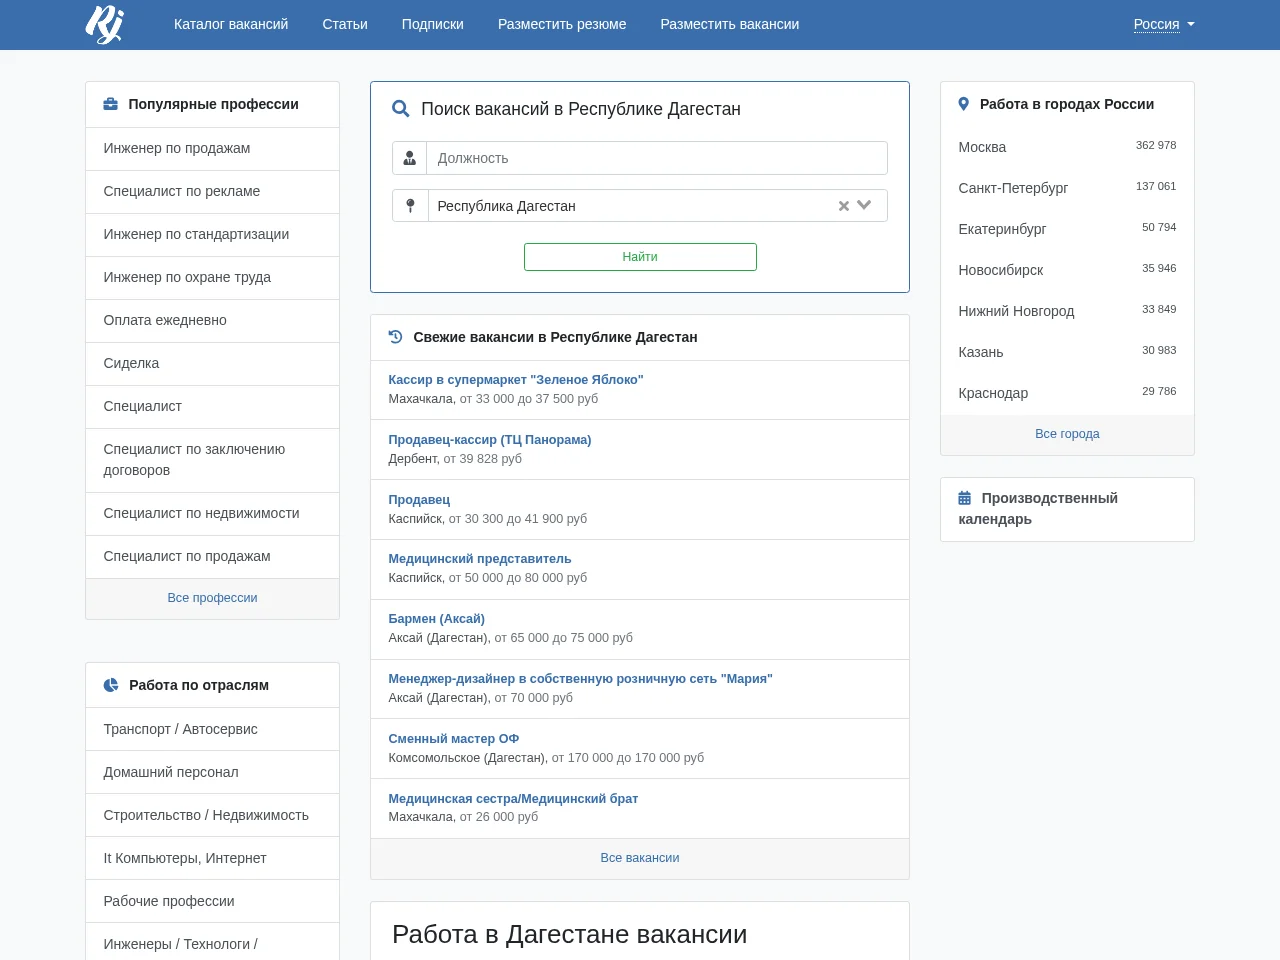The width and height of the screenshot is (1280, 960).
Task: Open Транспорт / Автосервис industry
Action: tap(212, 729)
